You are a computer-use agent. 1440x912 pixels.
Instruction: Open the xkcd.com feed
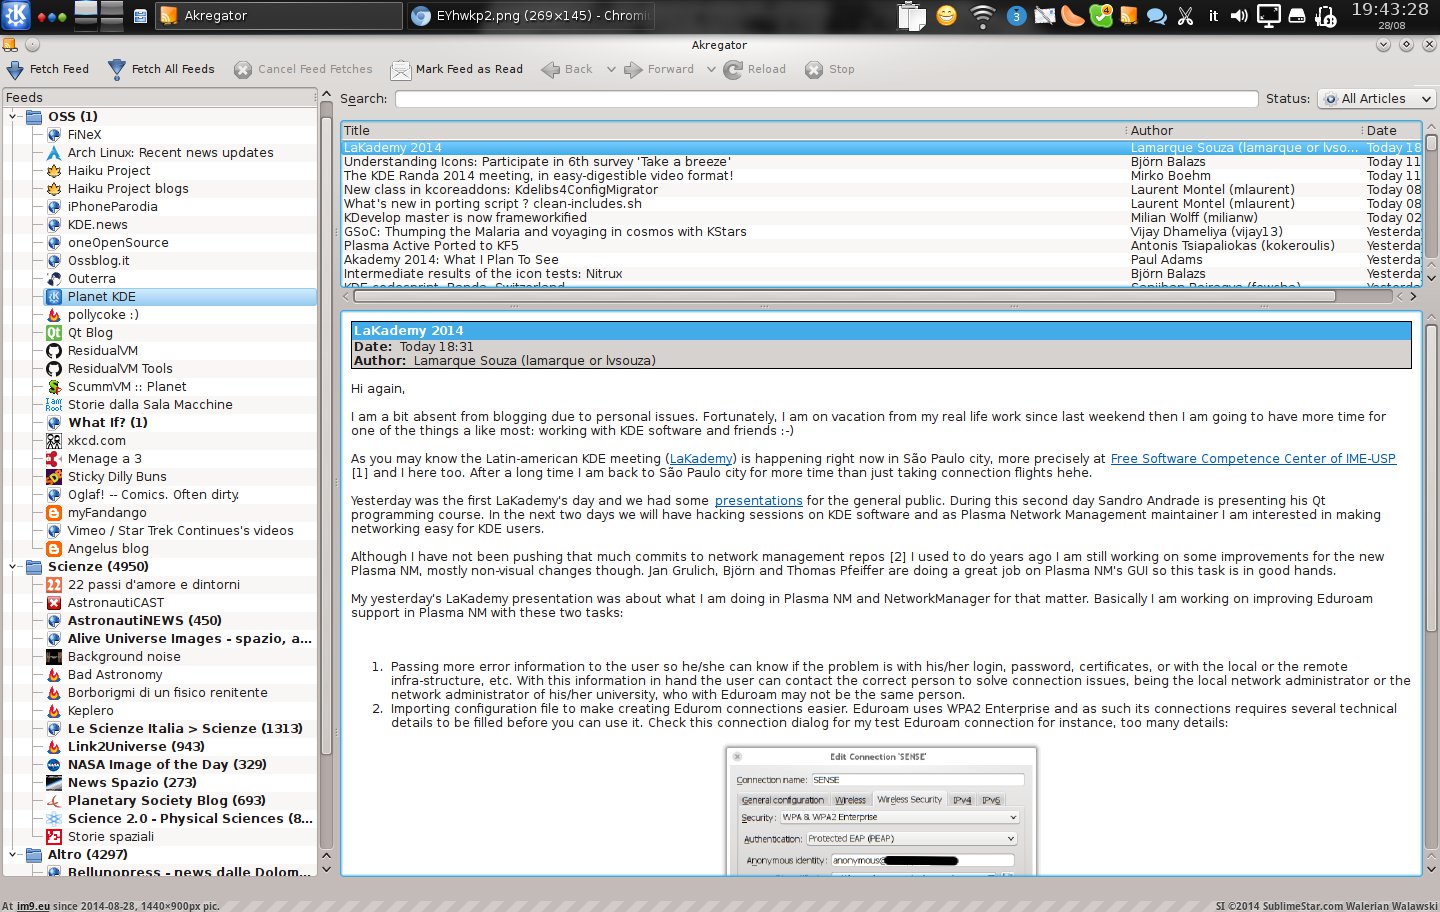[x=96, y=441]
